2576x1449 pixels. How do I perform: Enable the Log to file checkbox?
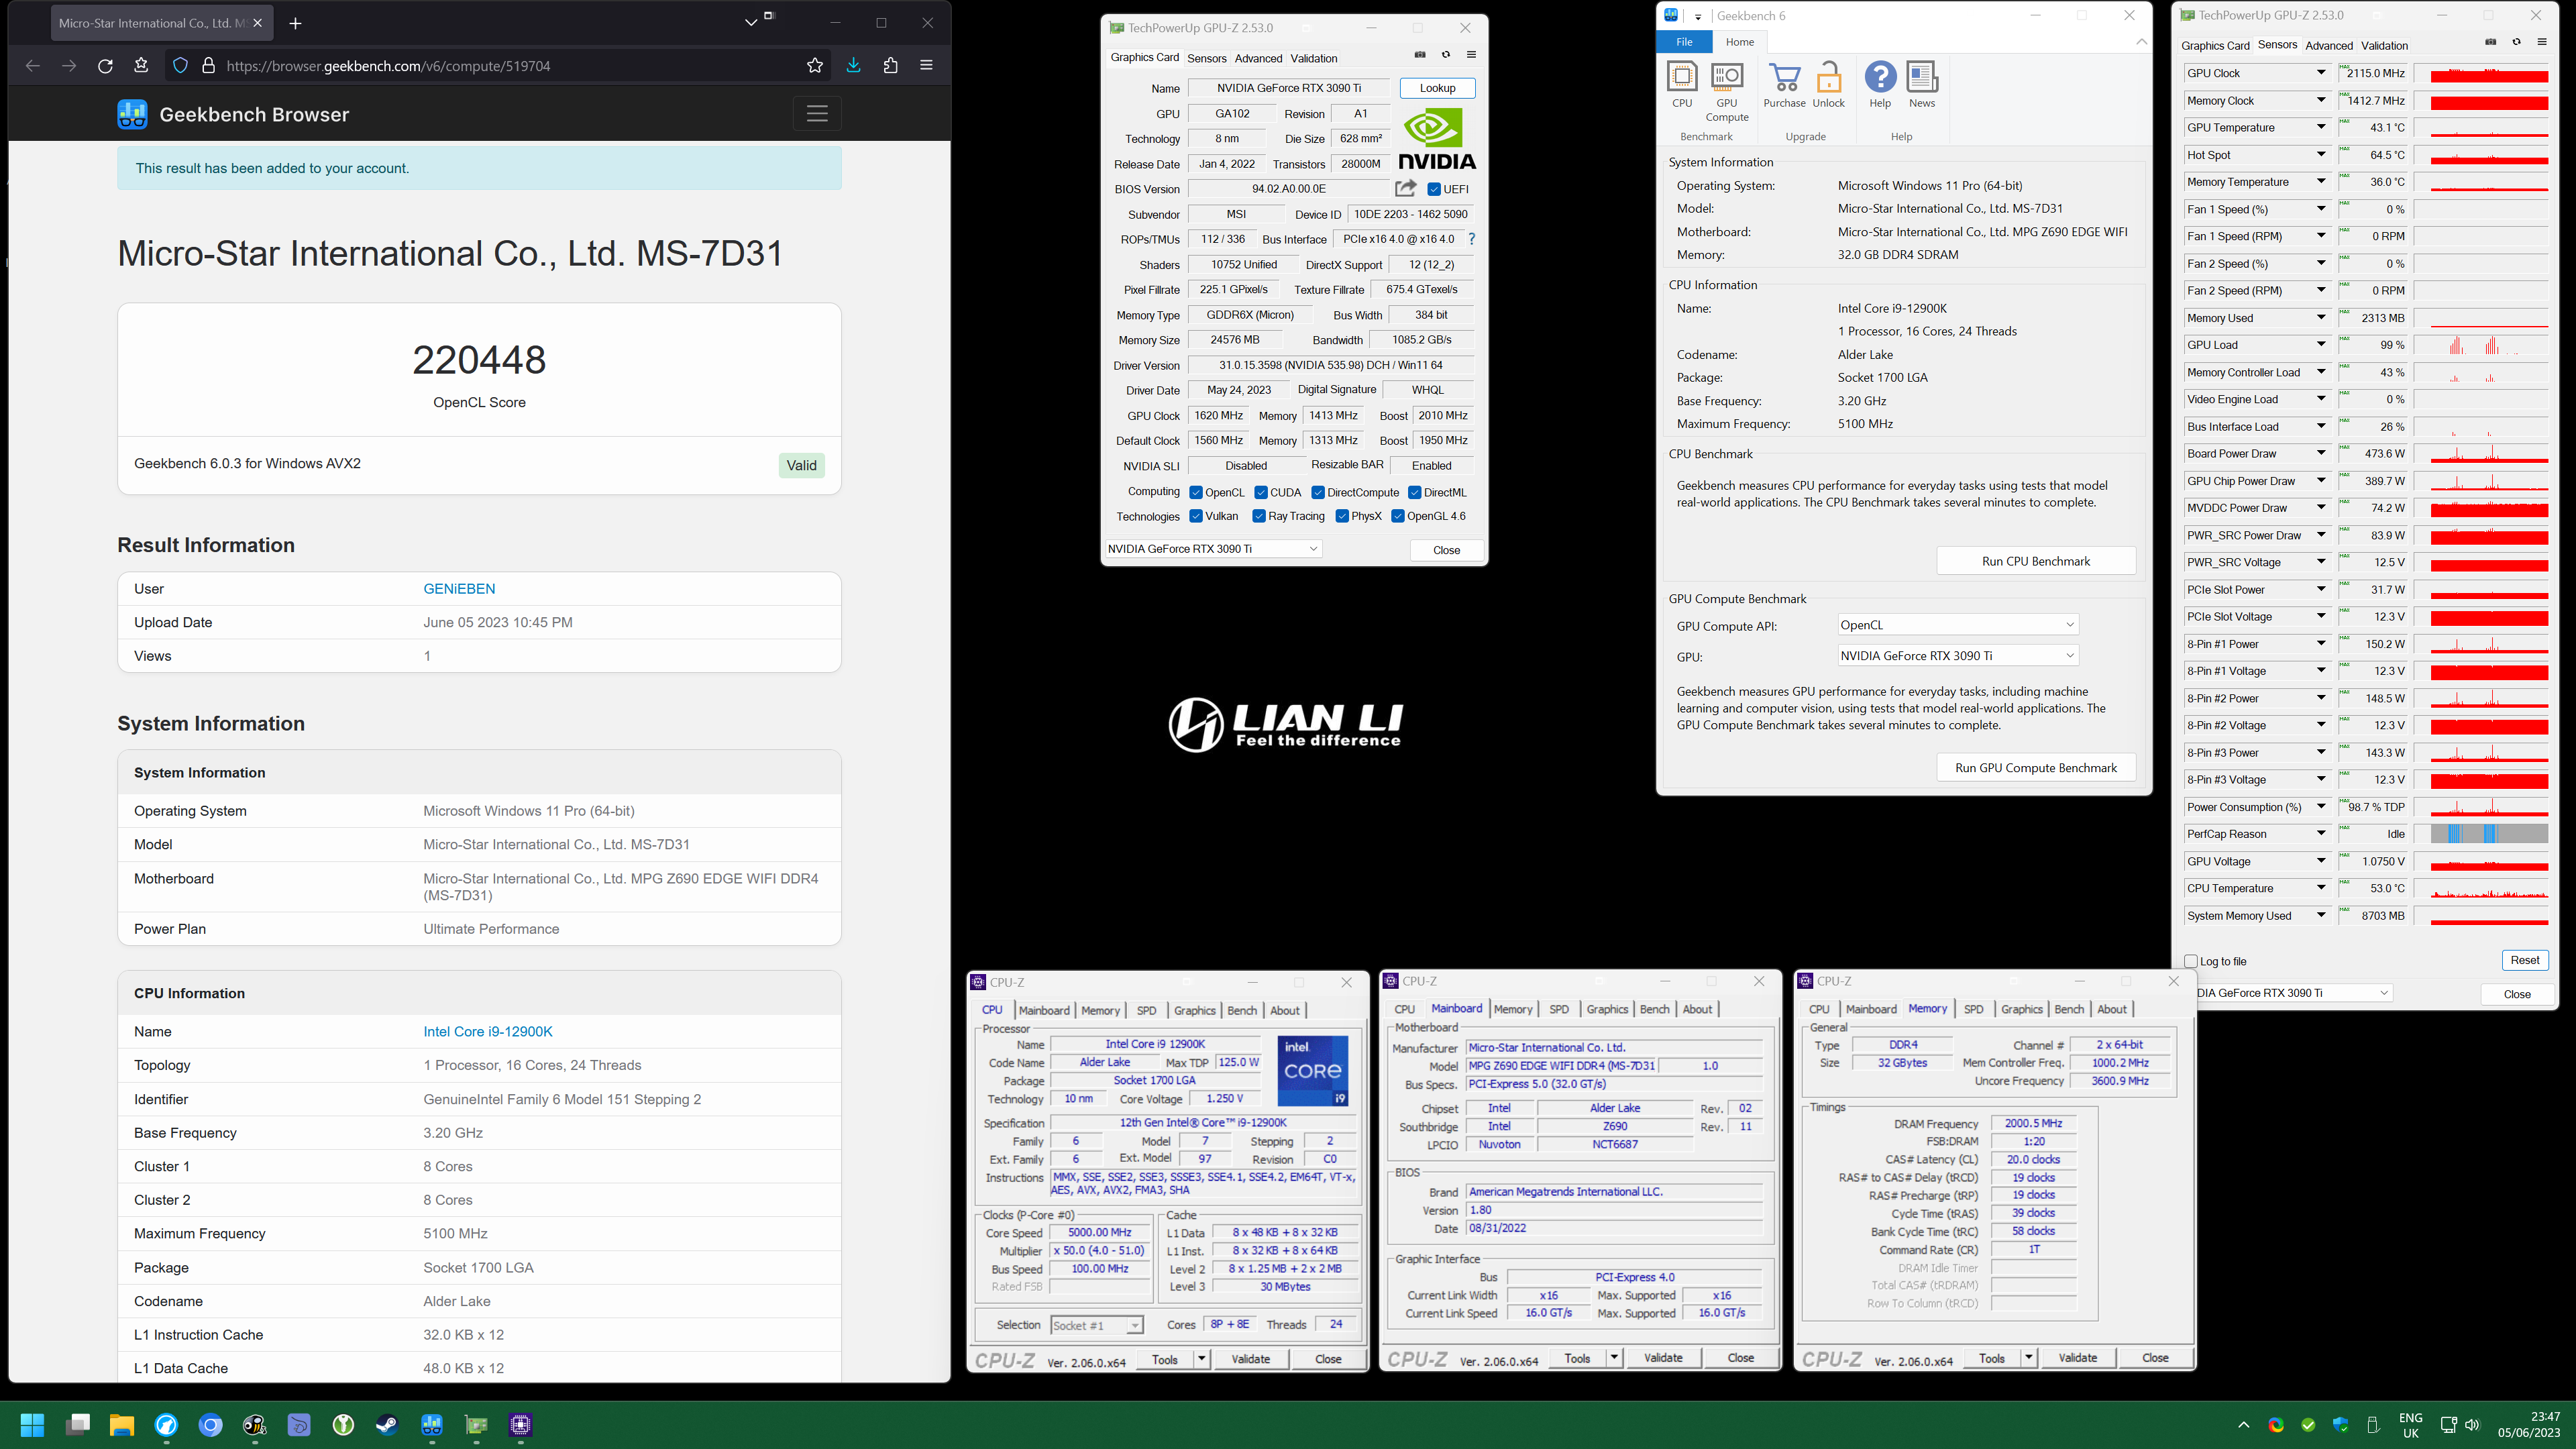pos(2191,961)
